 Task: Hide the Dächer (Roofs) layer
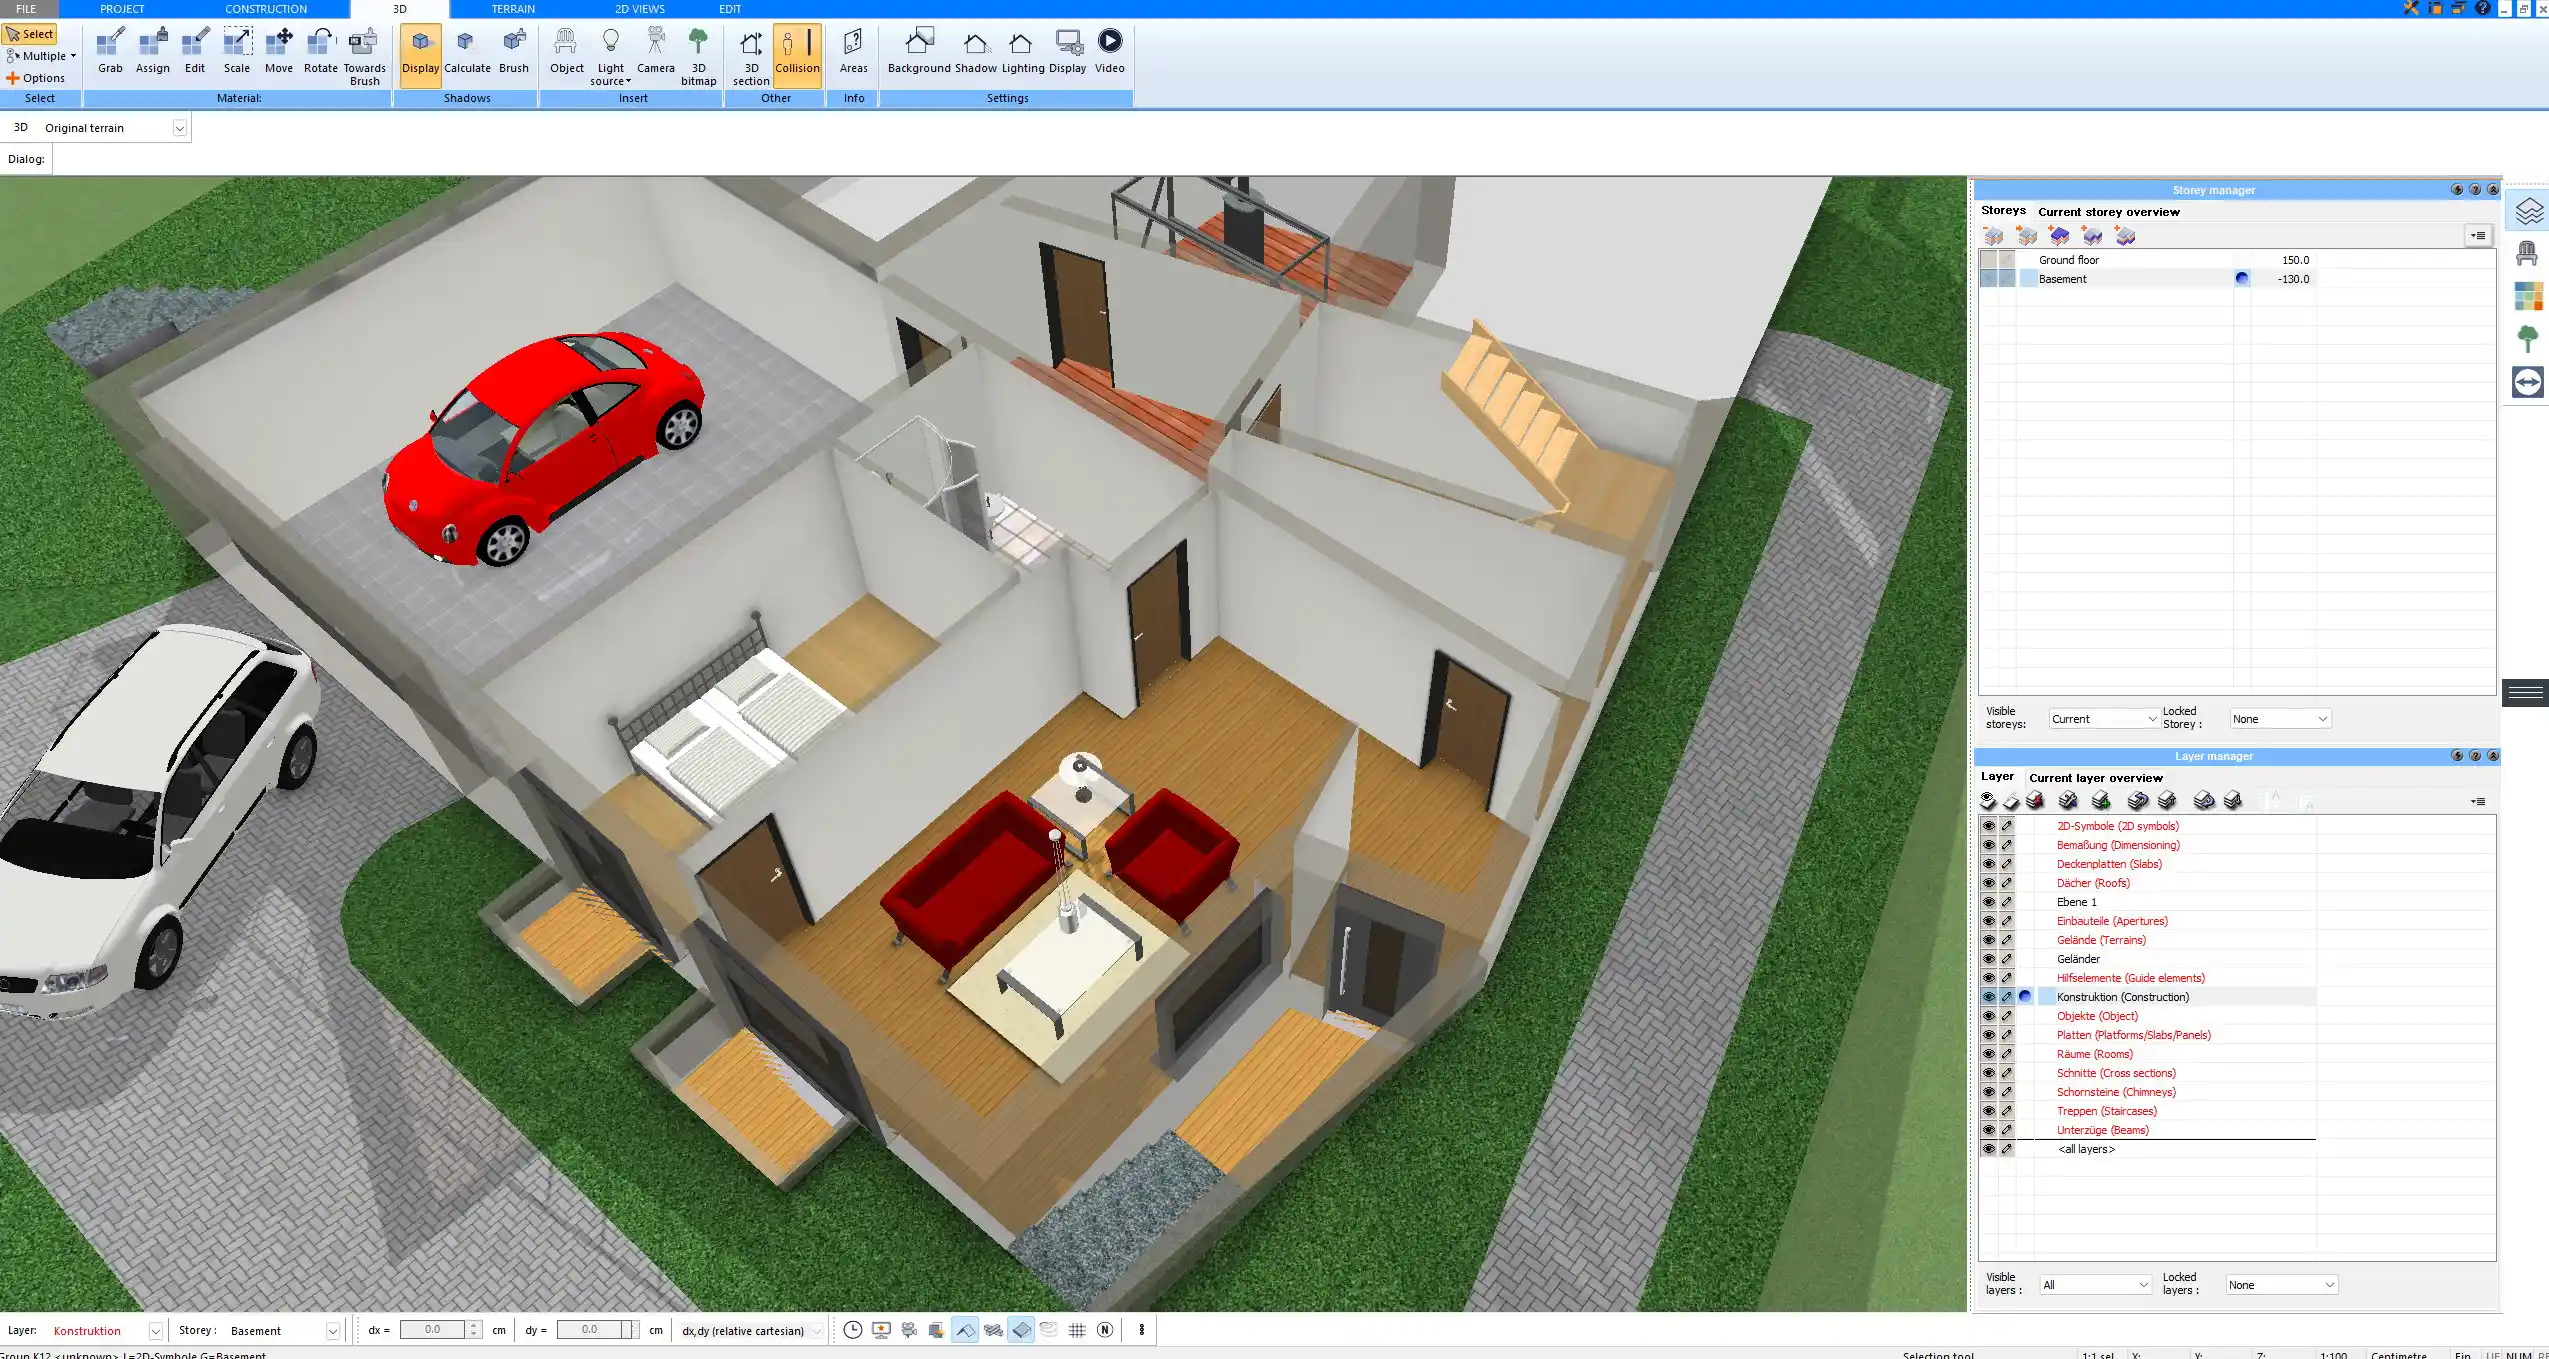click(x=1988, y=883)
